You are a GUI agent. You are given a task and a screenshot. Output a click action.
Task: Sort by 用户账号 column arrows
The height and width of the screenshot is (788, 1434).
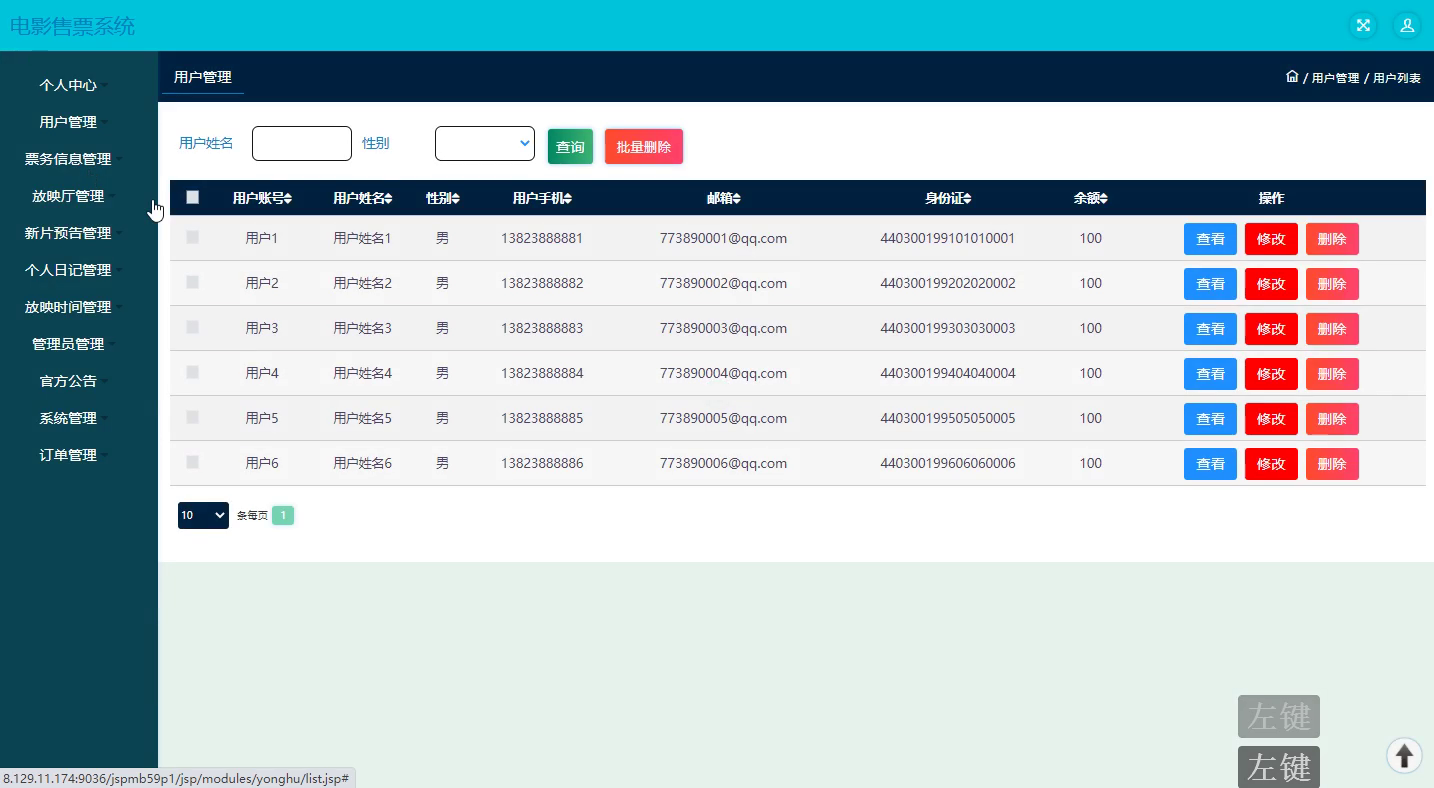[x=288, y=199]
